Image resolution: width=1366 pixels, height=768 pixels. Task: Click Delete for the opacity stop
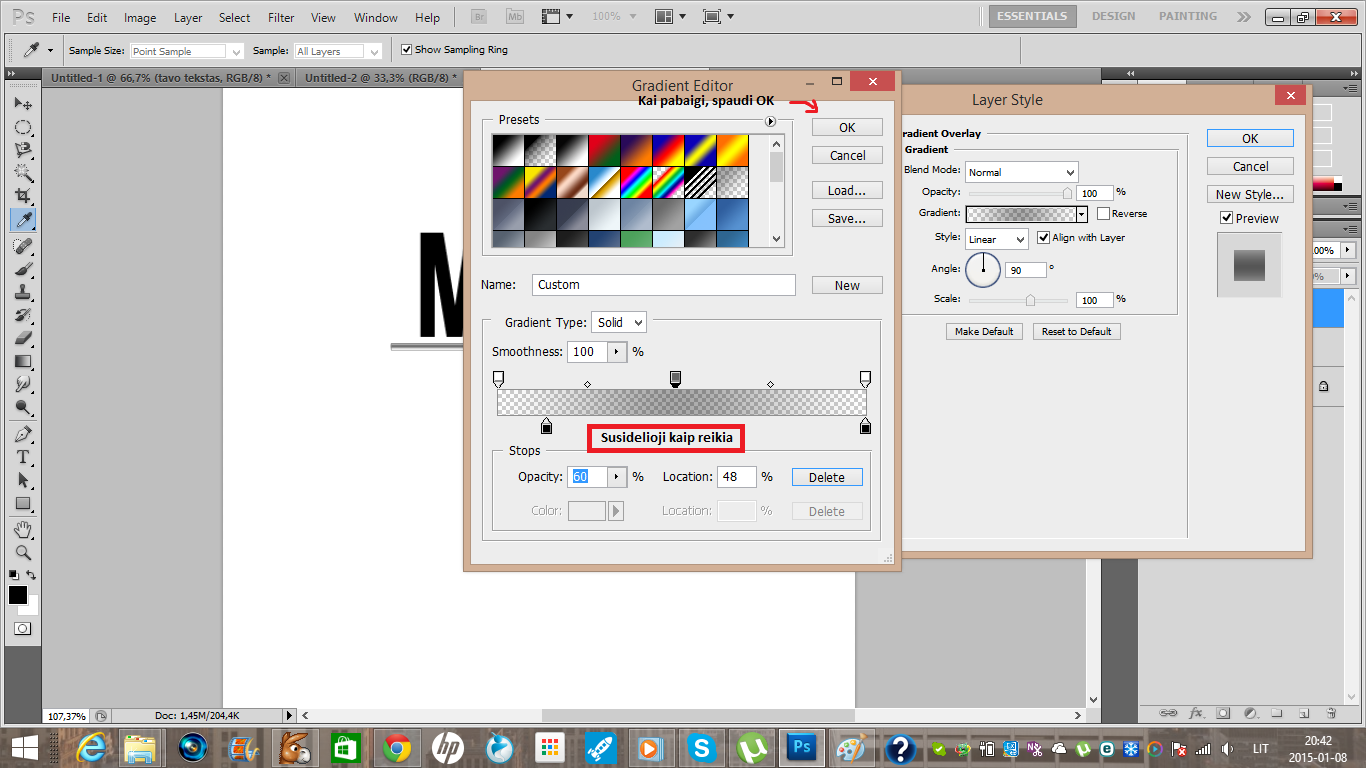point(827,477)
